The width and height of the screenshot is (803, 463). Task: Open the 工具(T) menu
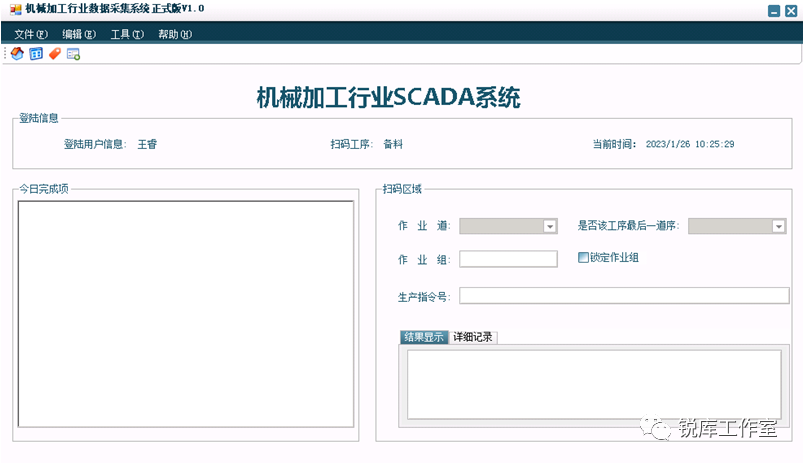click(127, 34)
